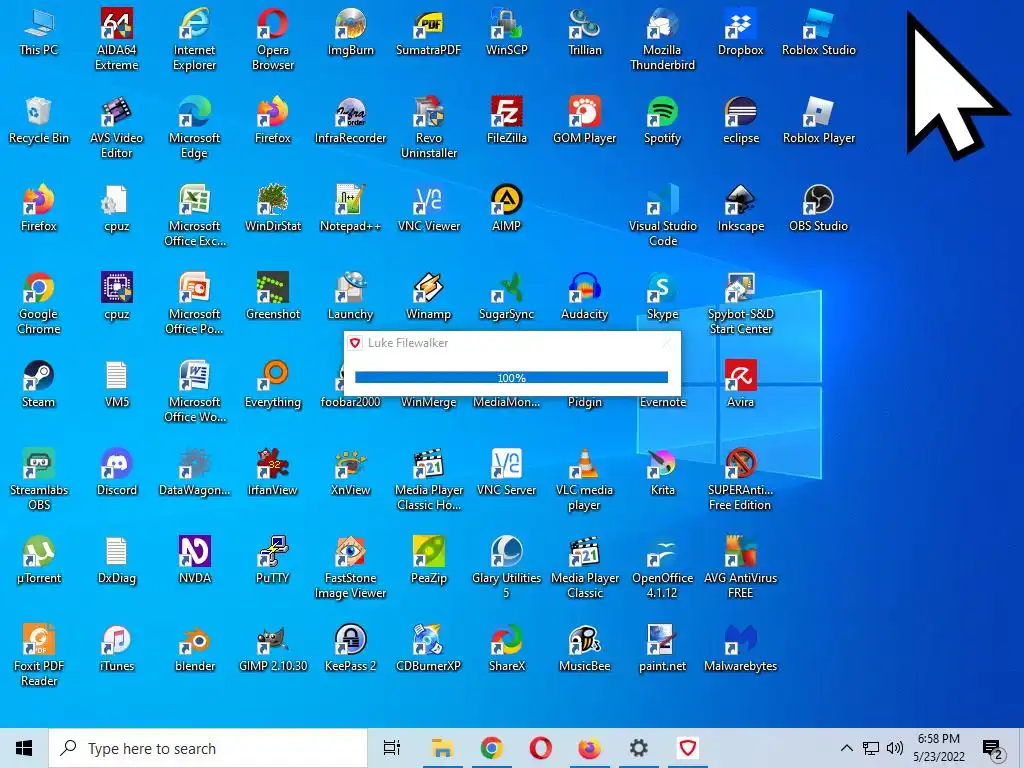Open the AIDA64 Extreme desktop icon

(x=116, y=39)
